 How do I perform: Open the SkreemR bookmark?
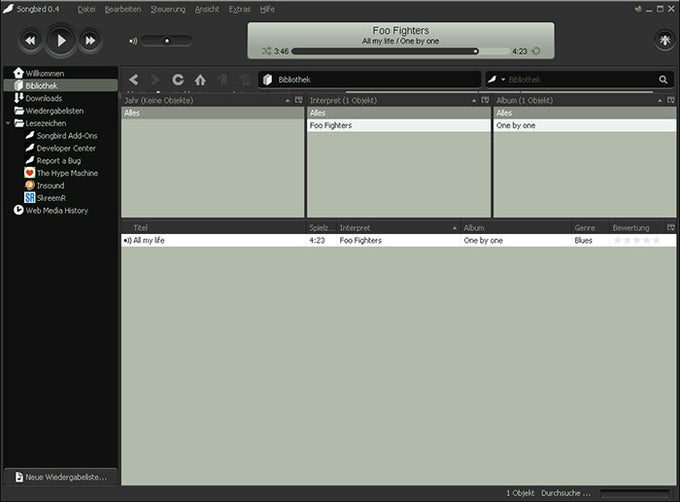pyautogui.click(x=51, y=198)
